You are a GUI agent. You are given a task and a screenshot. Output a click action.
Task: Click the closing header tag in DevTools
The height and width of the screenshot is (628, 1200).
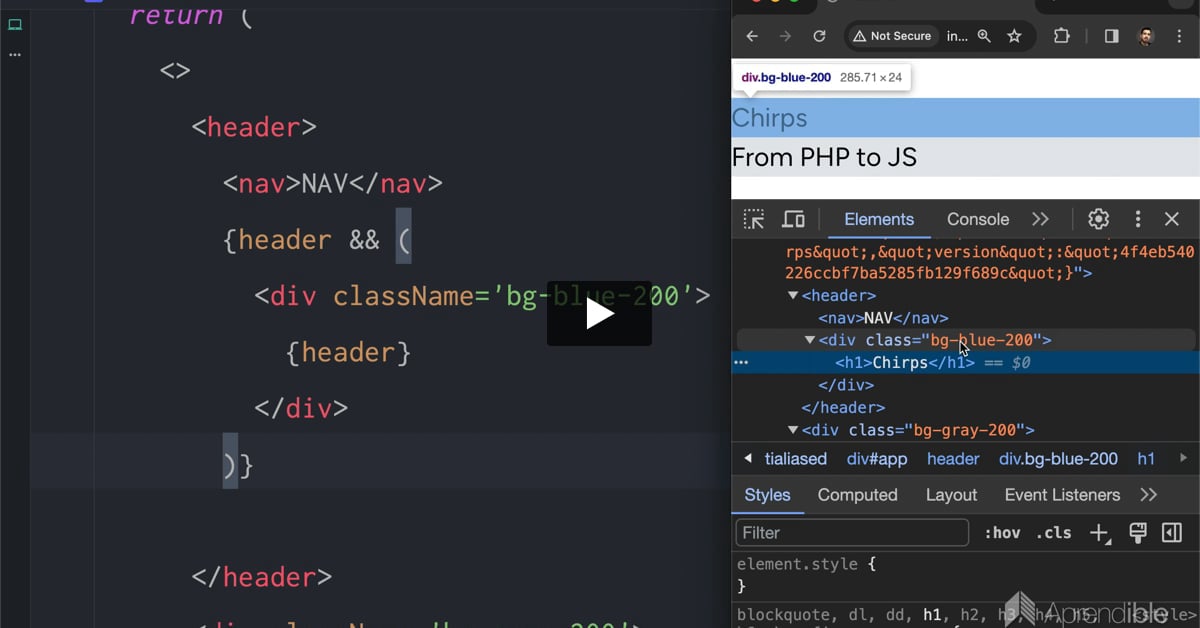tap(842, 407)
